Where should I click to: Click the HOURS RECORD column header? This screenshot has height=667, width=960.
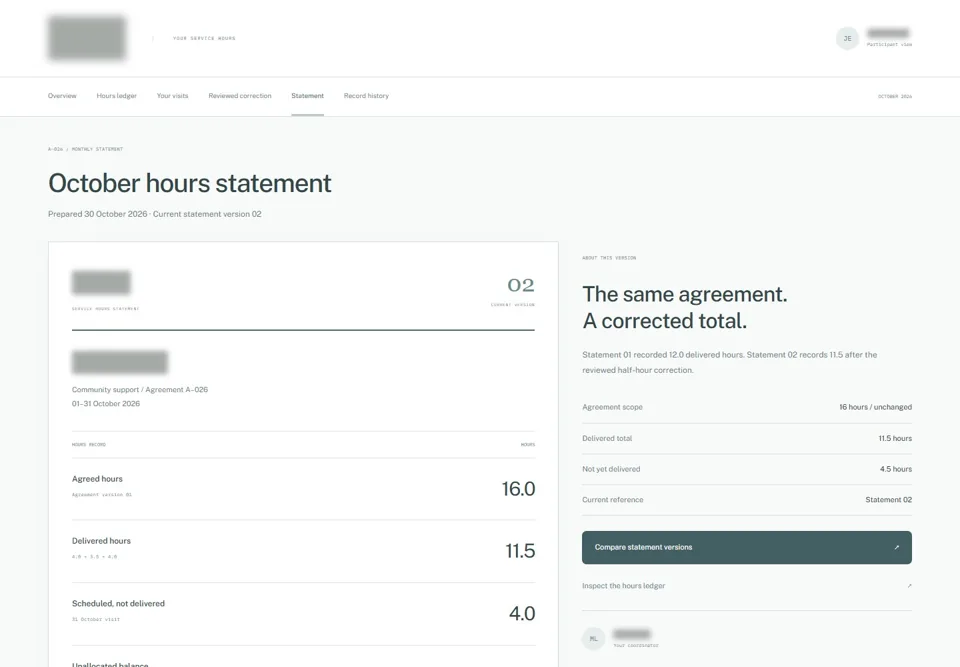point(89,445)
